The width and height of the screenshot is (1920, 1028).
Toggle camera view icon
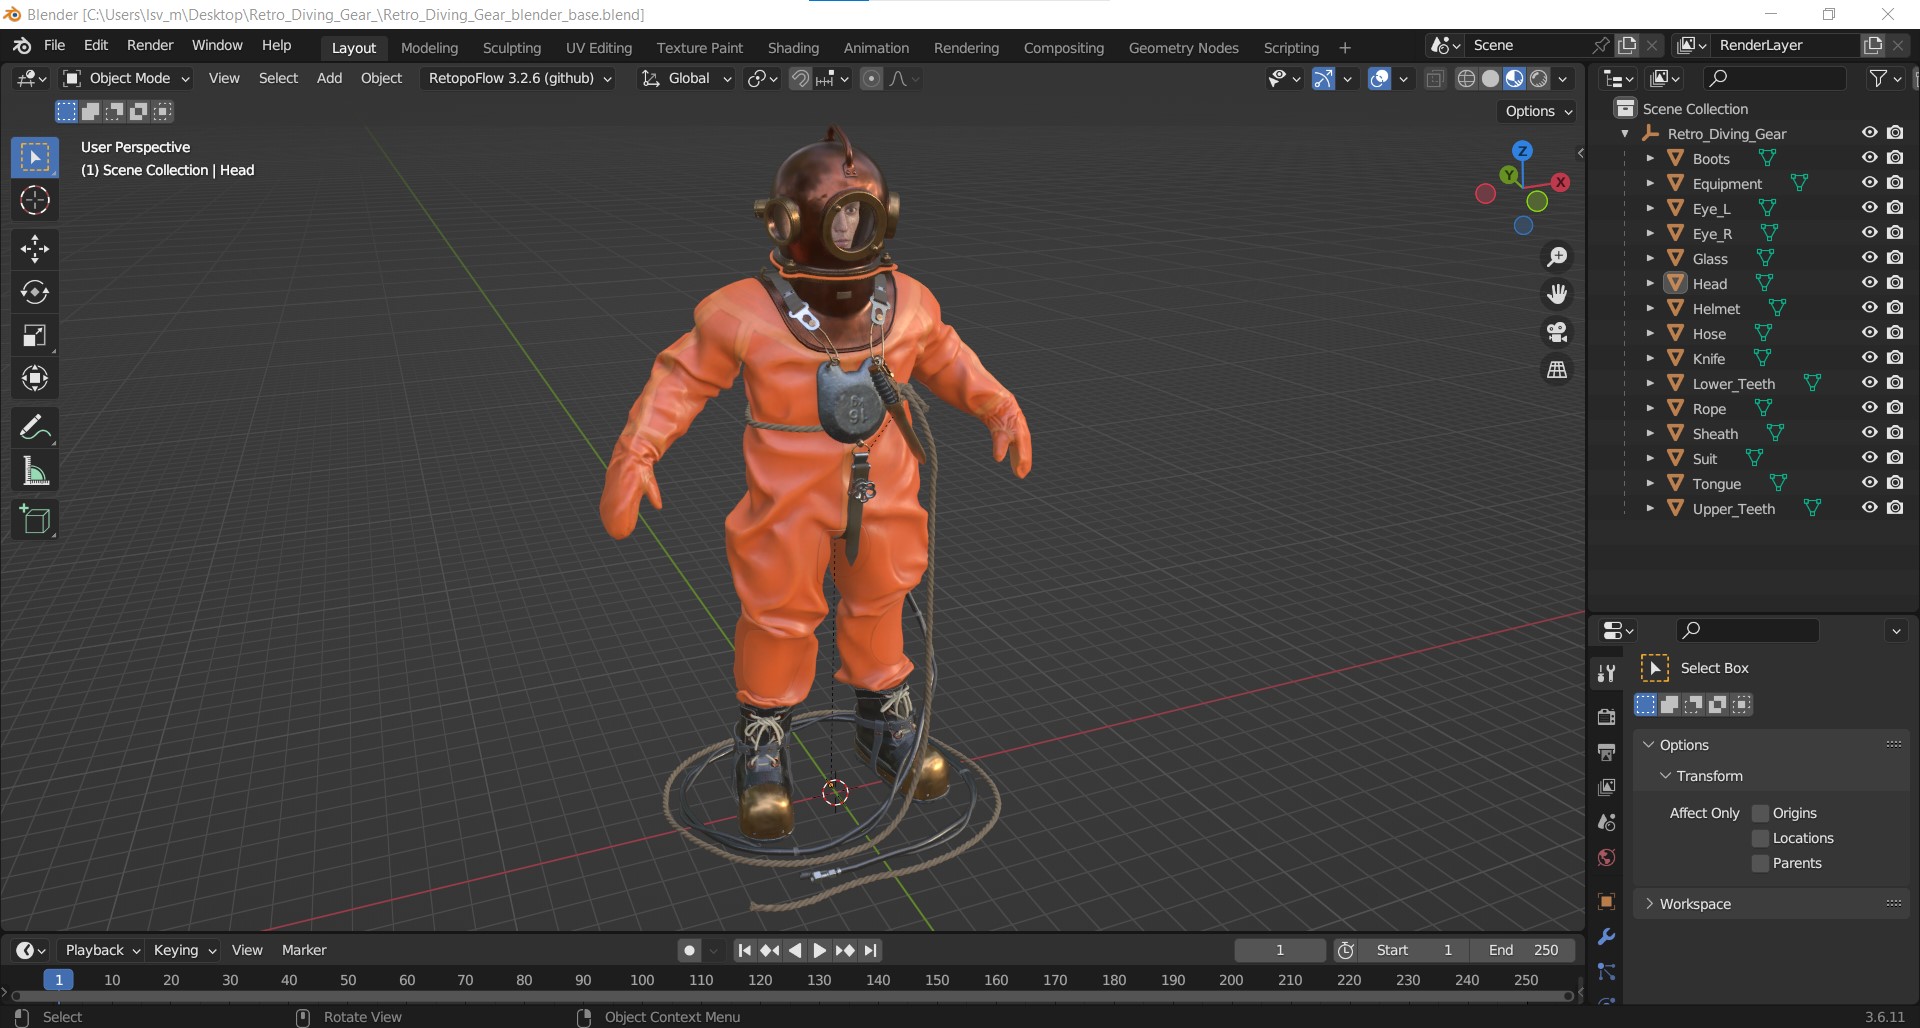pyautogui.click(x=1557, y=332)
